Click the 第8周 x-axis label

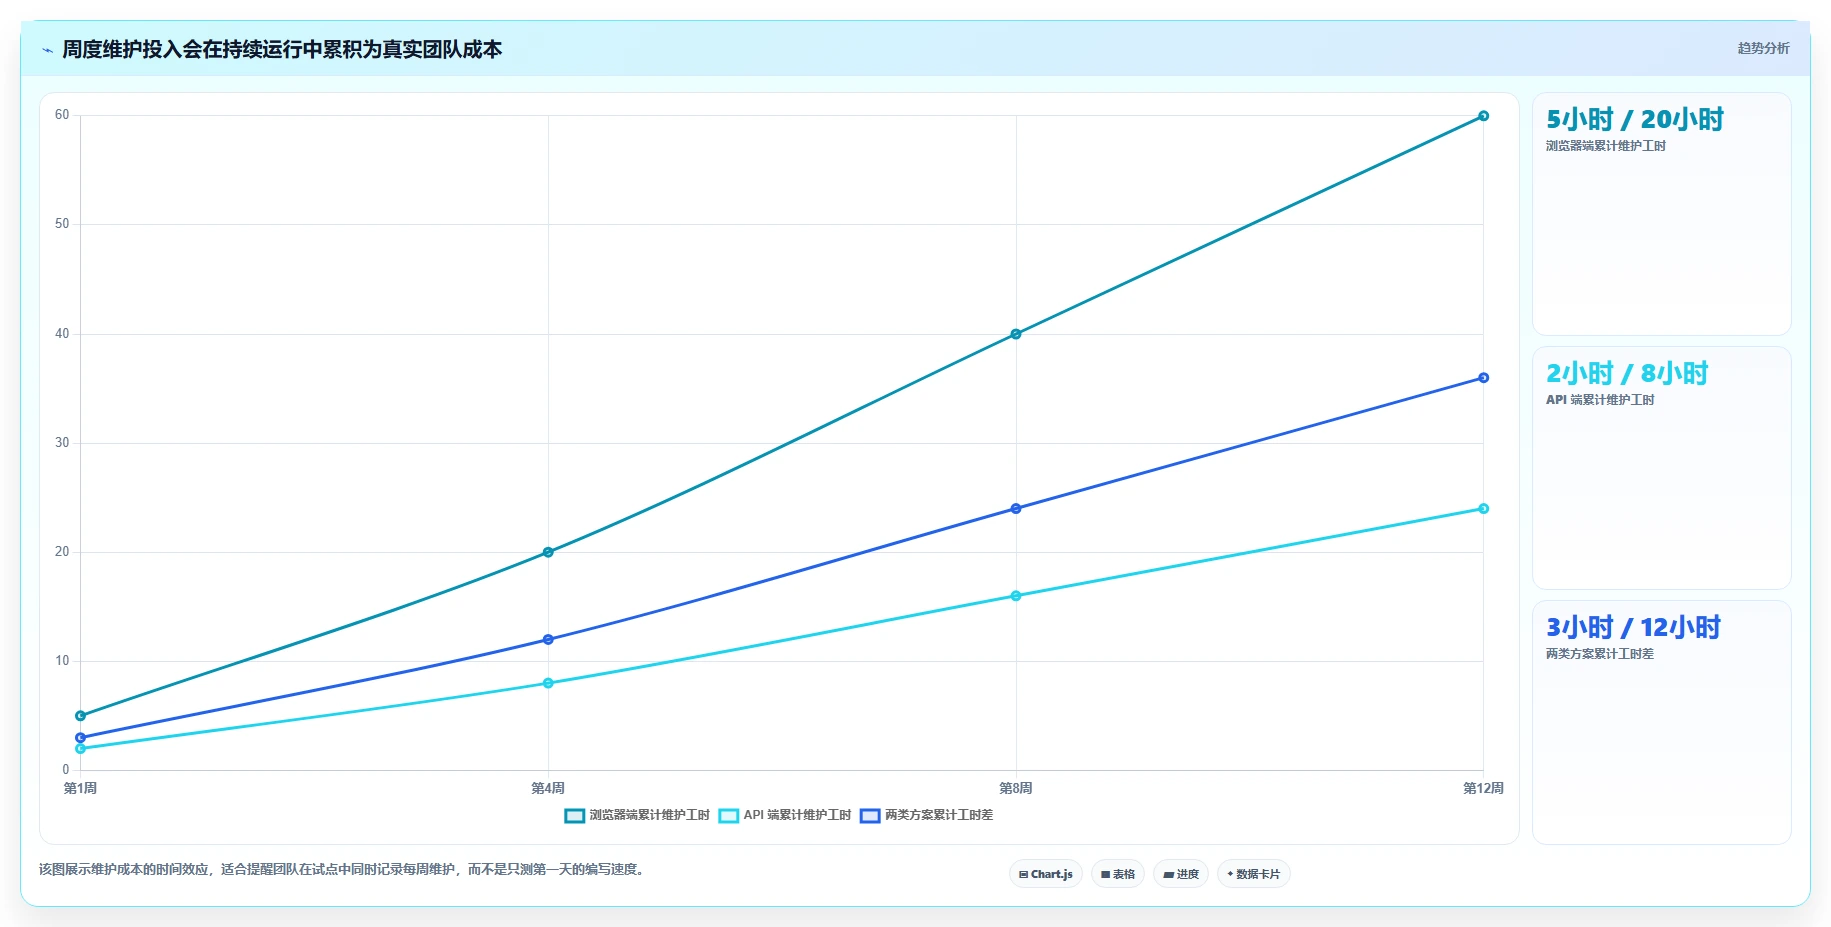tap(1016, 789)
